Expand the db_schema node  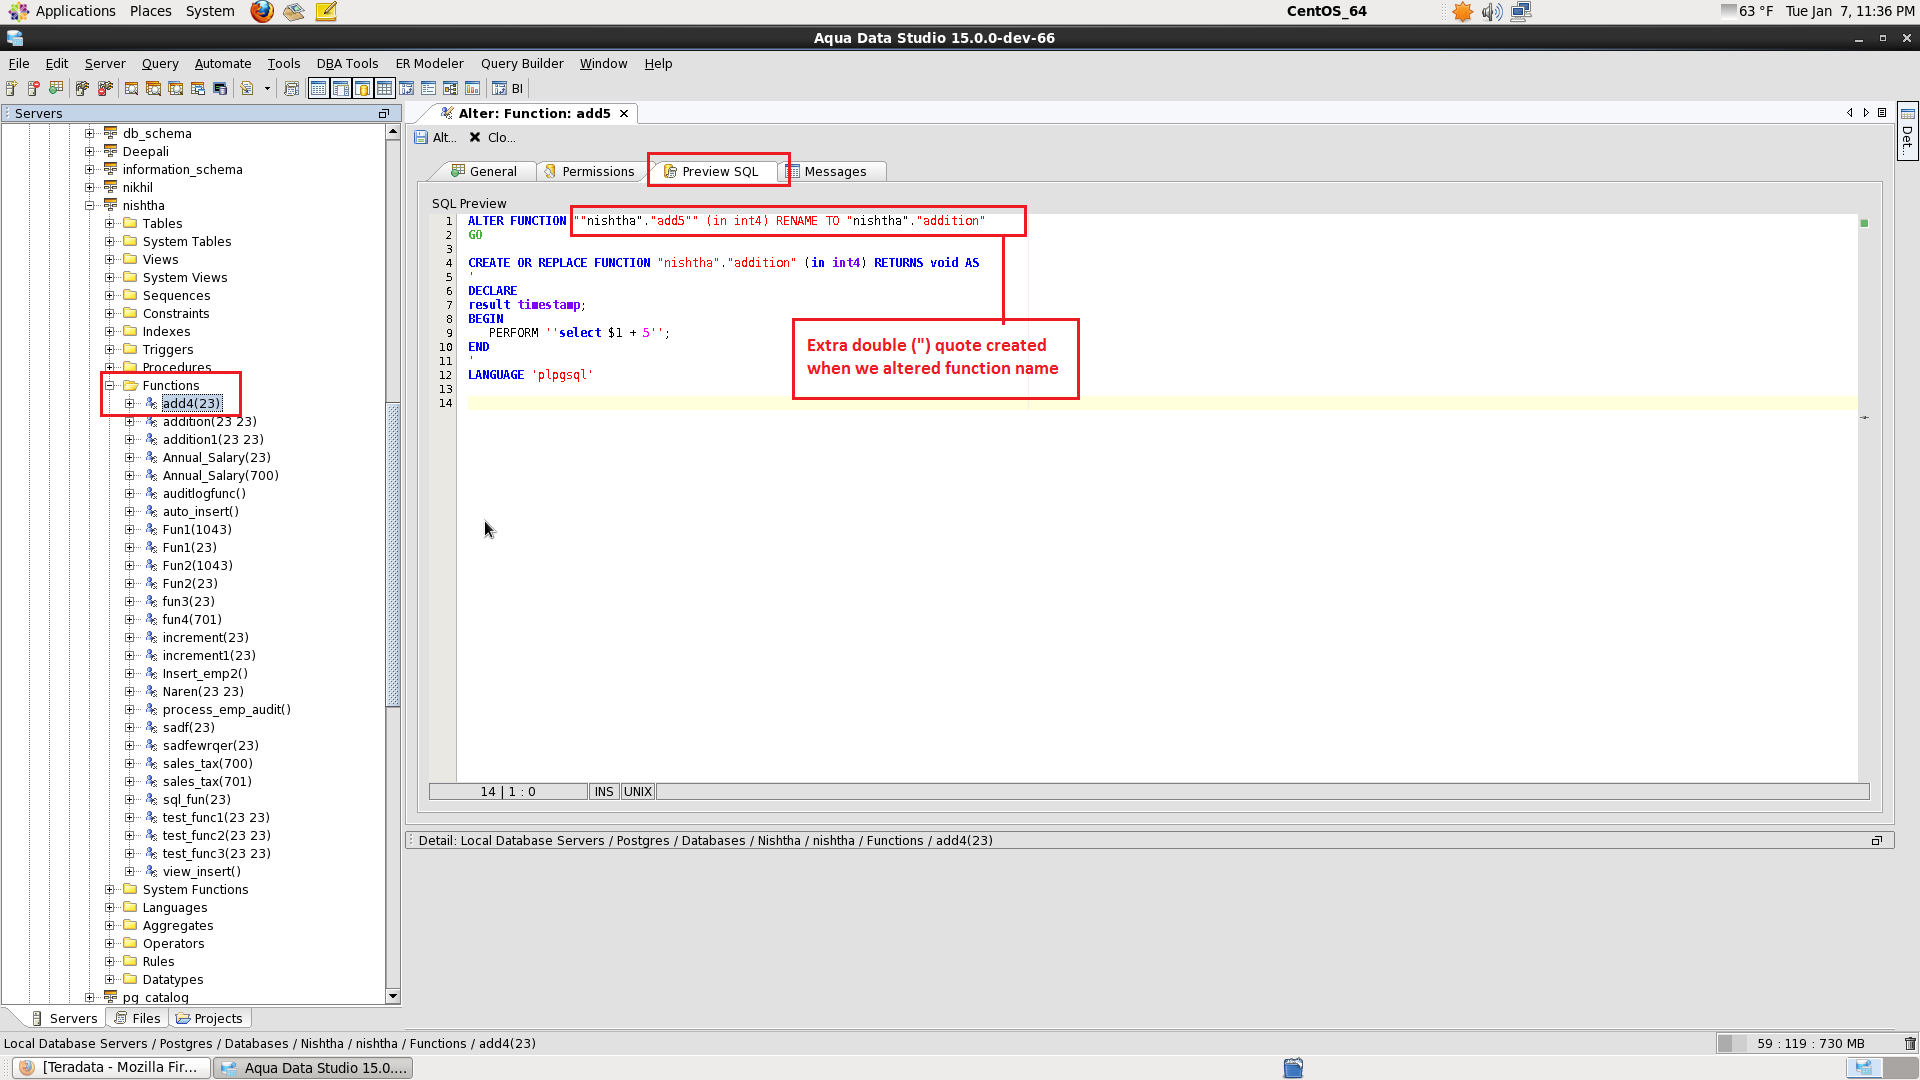tap(90, 134)
